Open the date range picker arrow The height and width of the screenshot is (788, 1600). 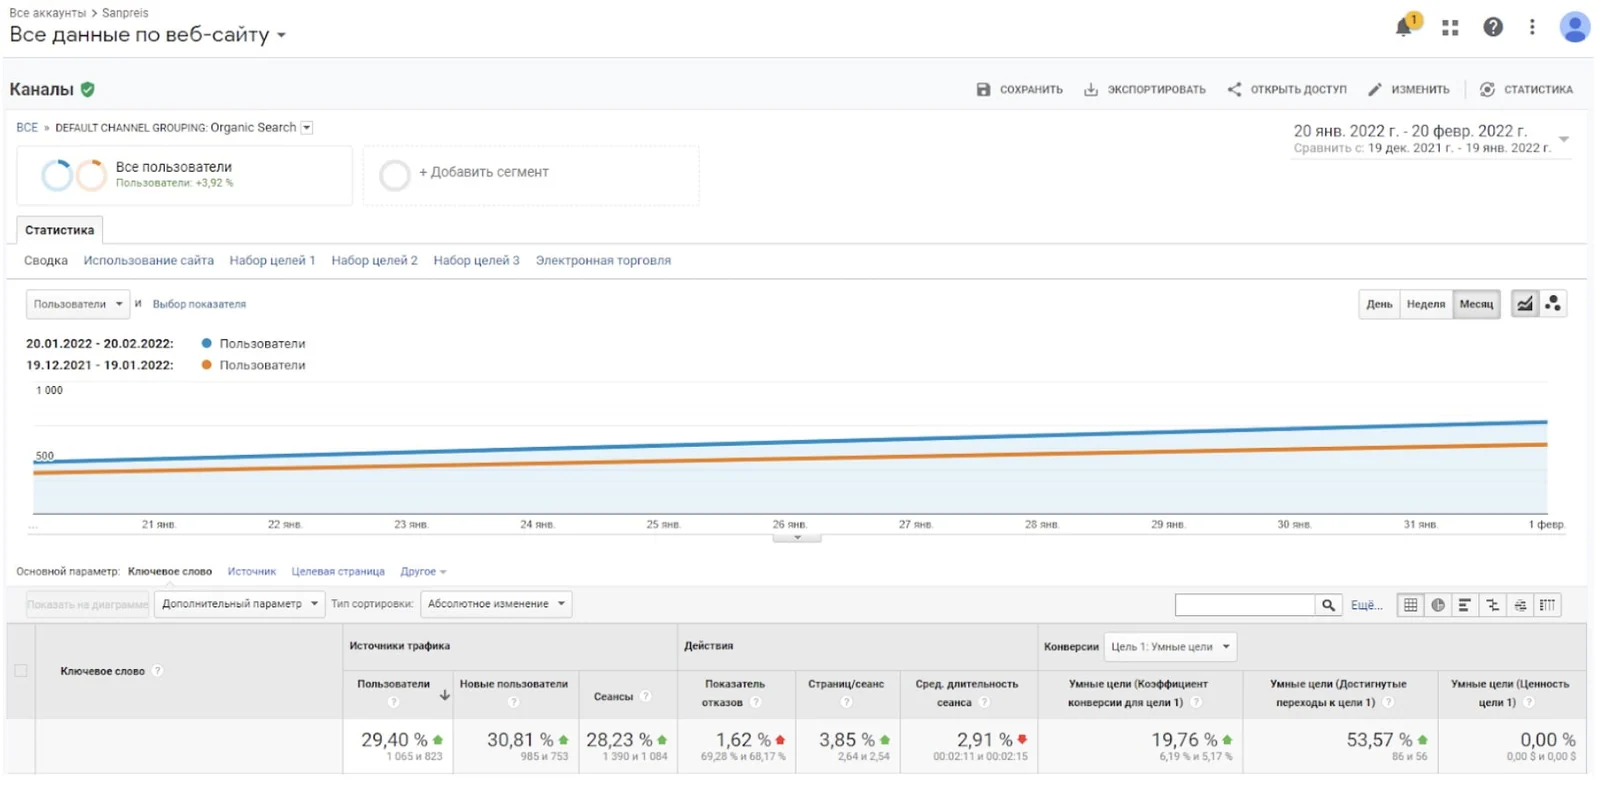pyautogui.click(x=1563, y=139)
